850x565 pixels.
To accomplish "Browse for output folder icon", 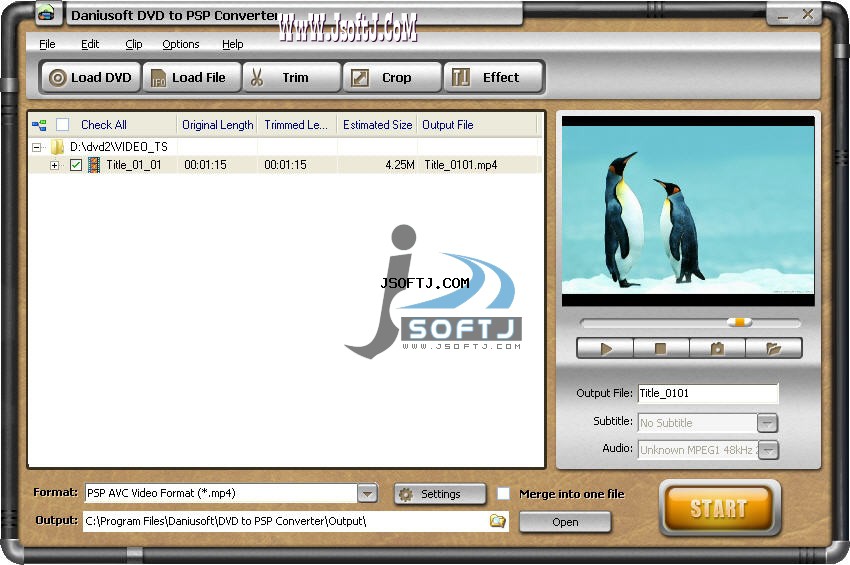I will pos(497,521).
